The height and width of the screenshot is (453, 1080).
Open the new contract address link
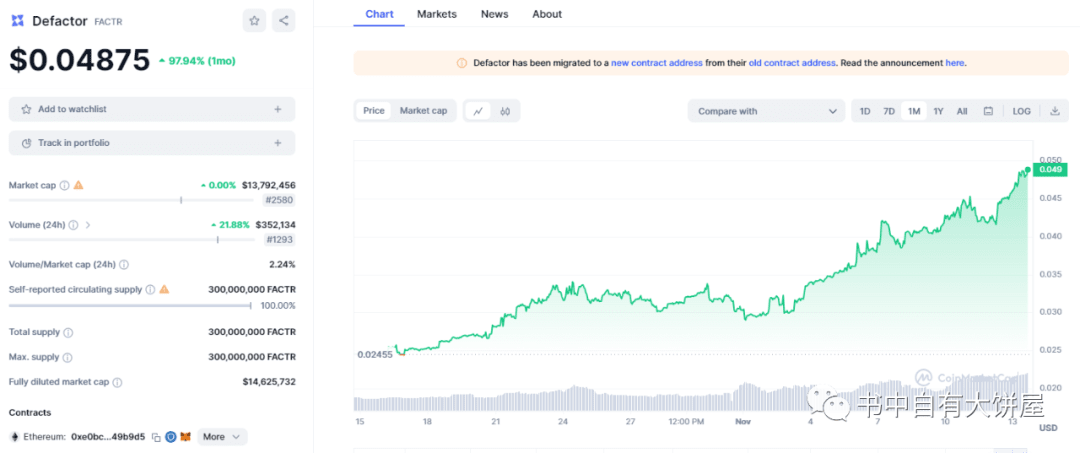click(656, 63)
